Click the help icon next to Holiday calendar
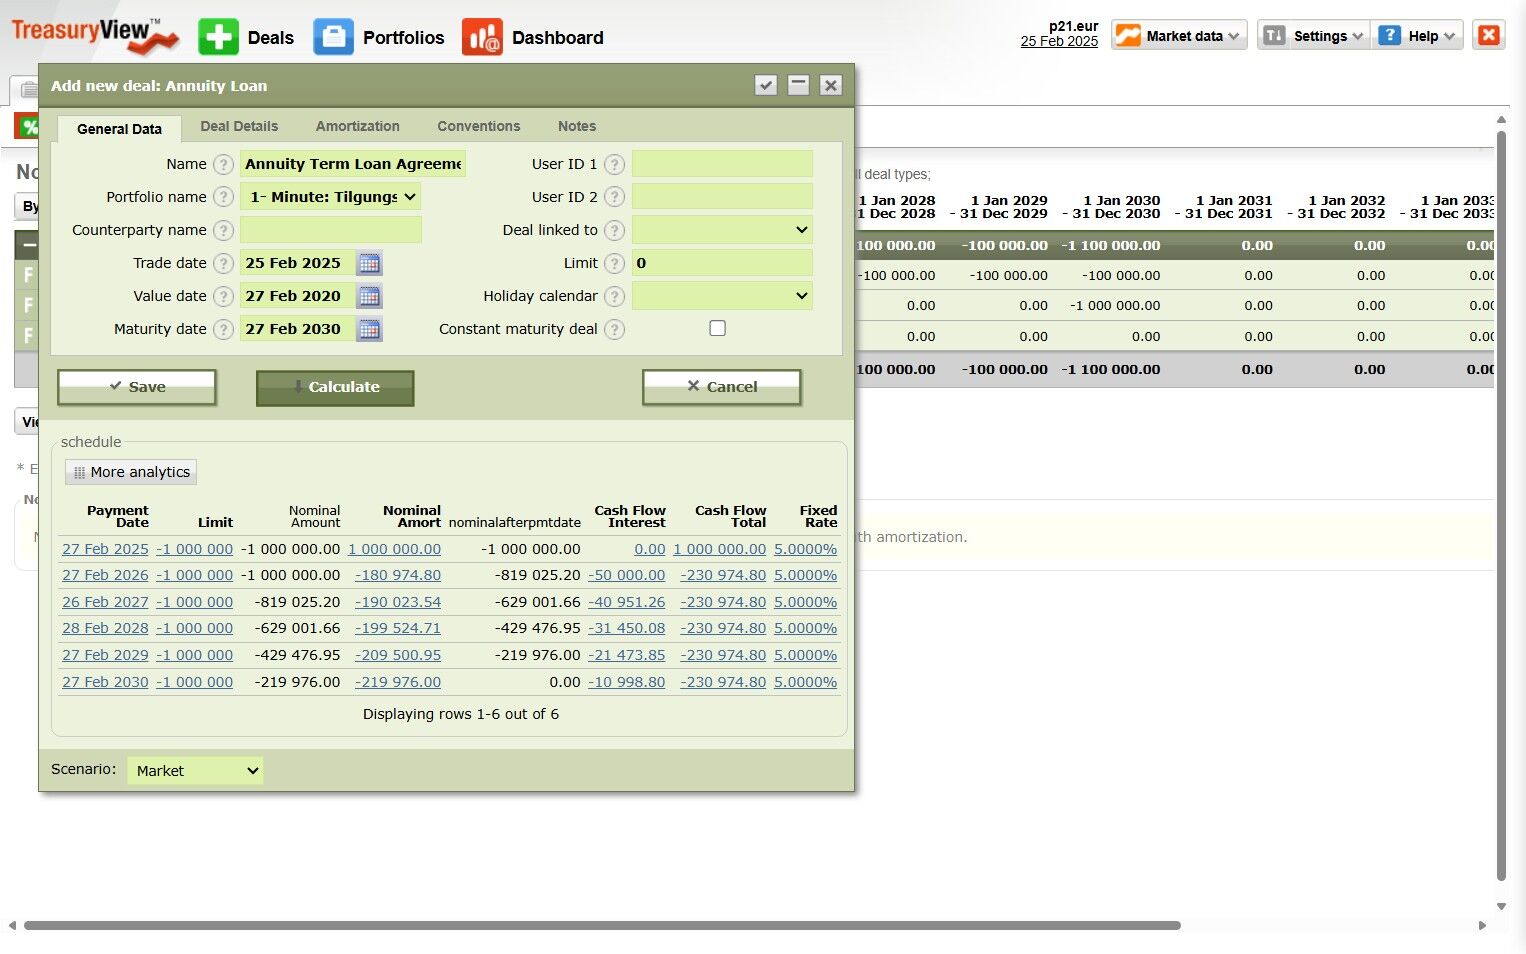The width and height of the screenshot is (1526, 954). coord(615,296)
